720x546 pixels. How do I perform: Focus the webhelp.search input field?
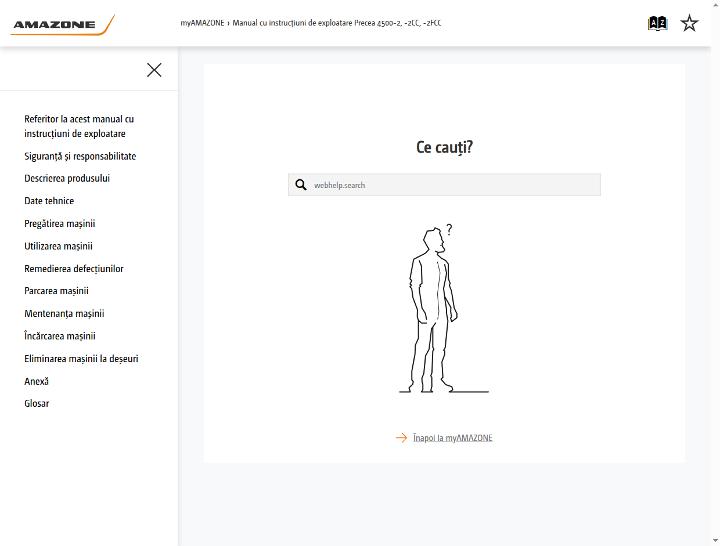(x=444, y=185)
